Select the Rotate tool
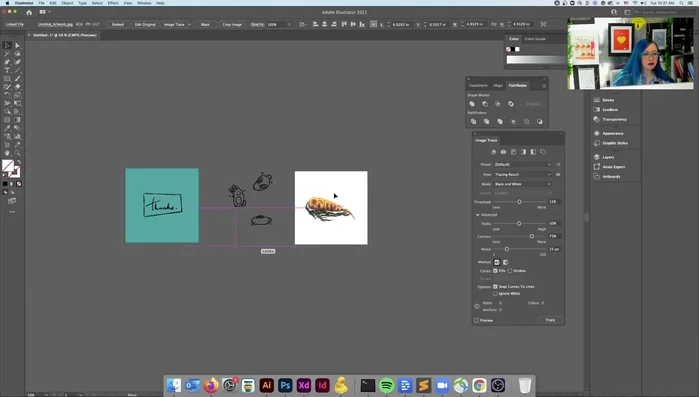Image resolution: width=699 pixels, height=397 pixels. pyautogui.click(x=7, y=95)
